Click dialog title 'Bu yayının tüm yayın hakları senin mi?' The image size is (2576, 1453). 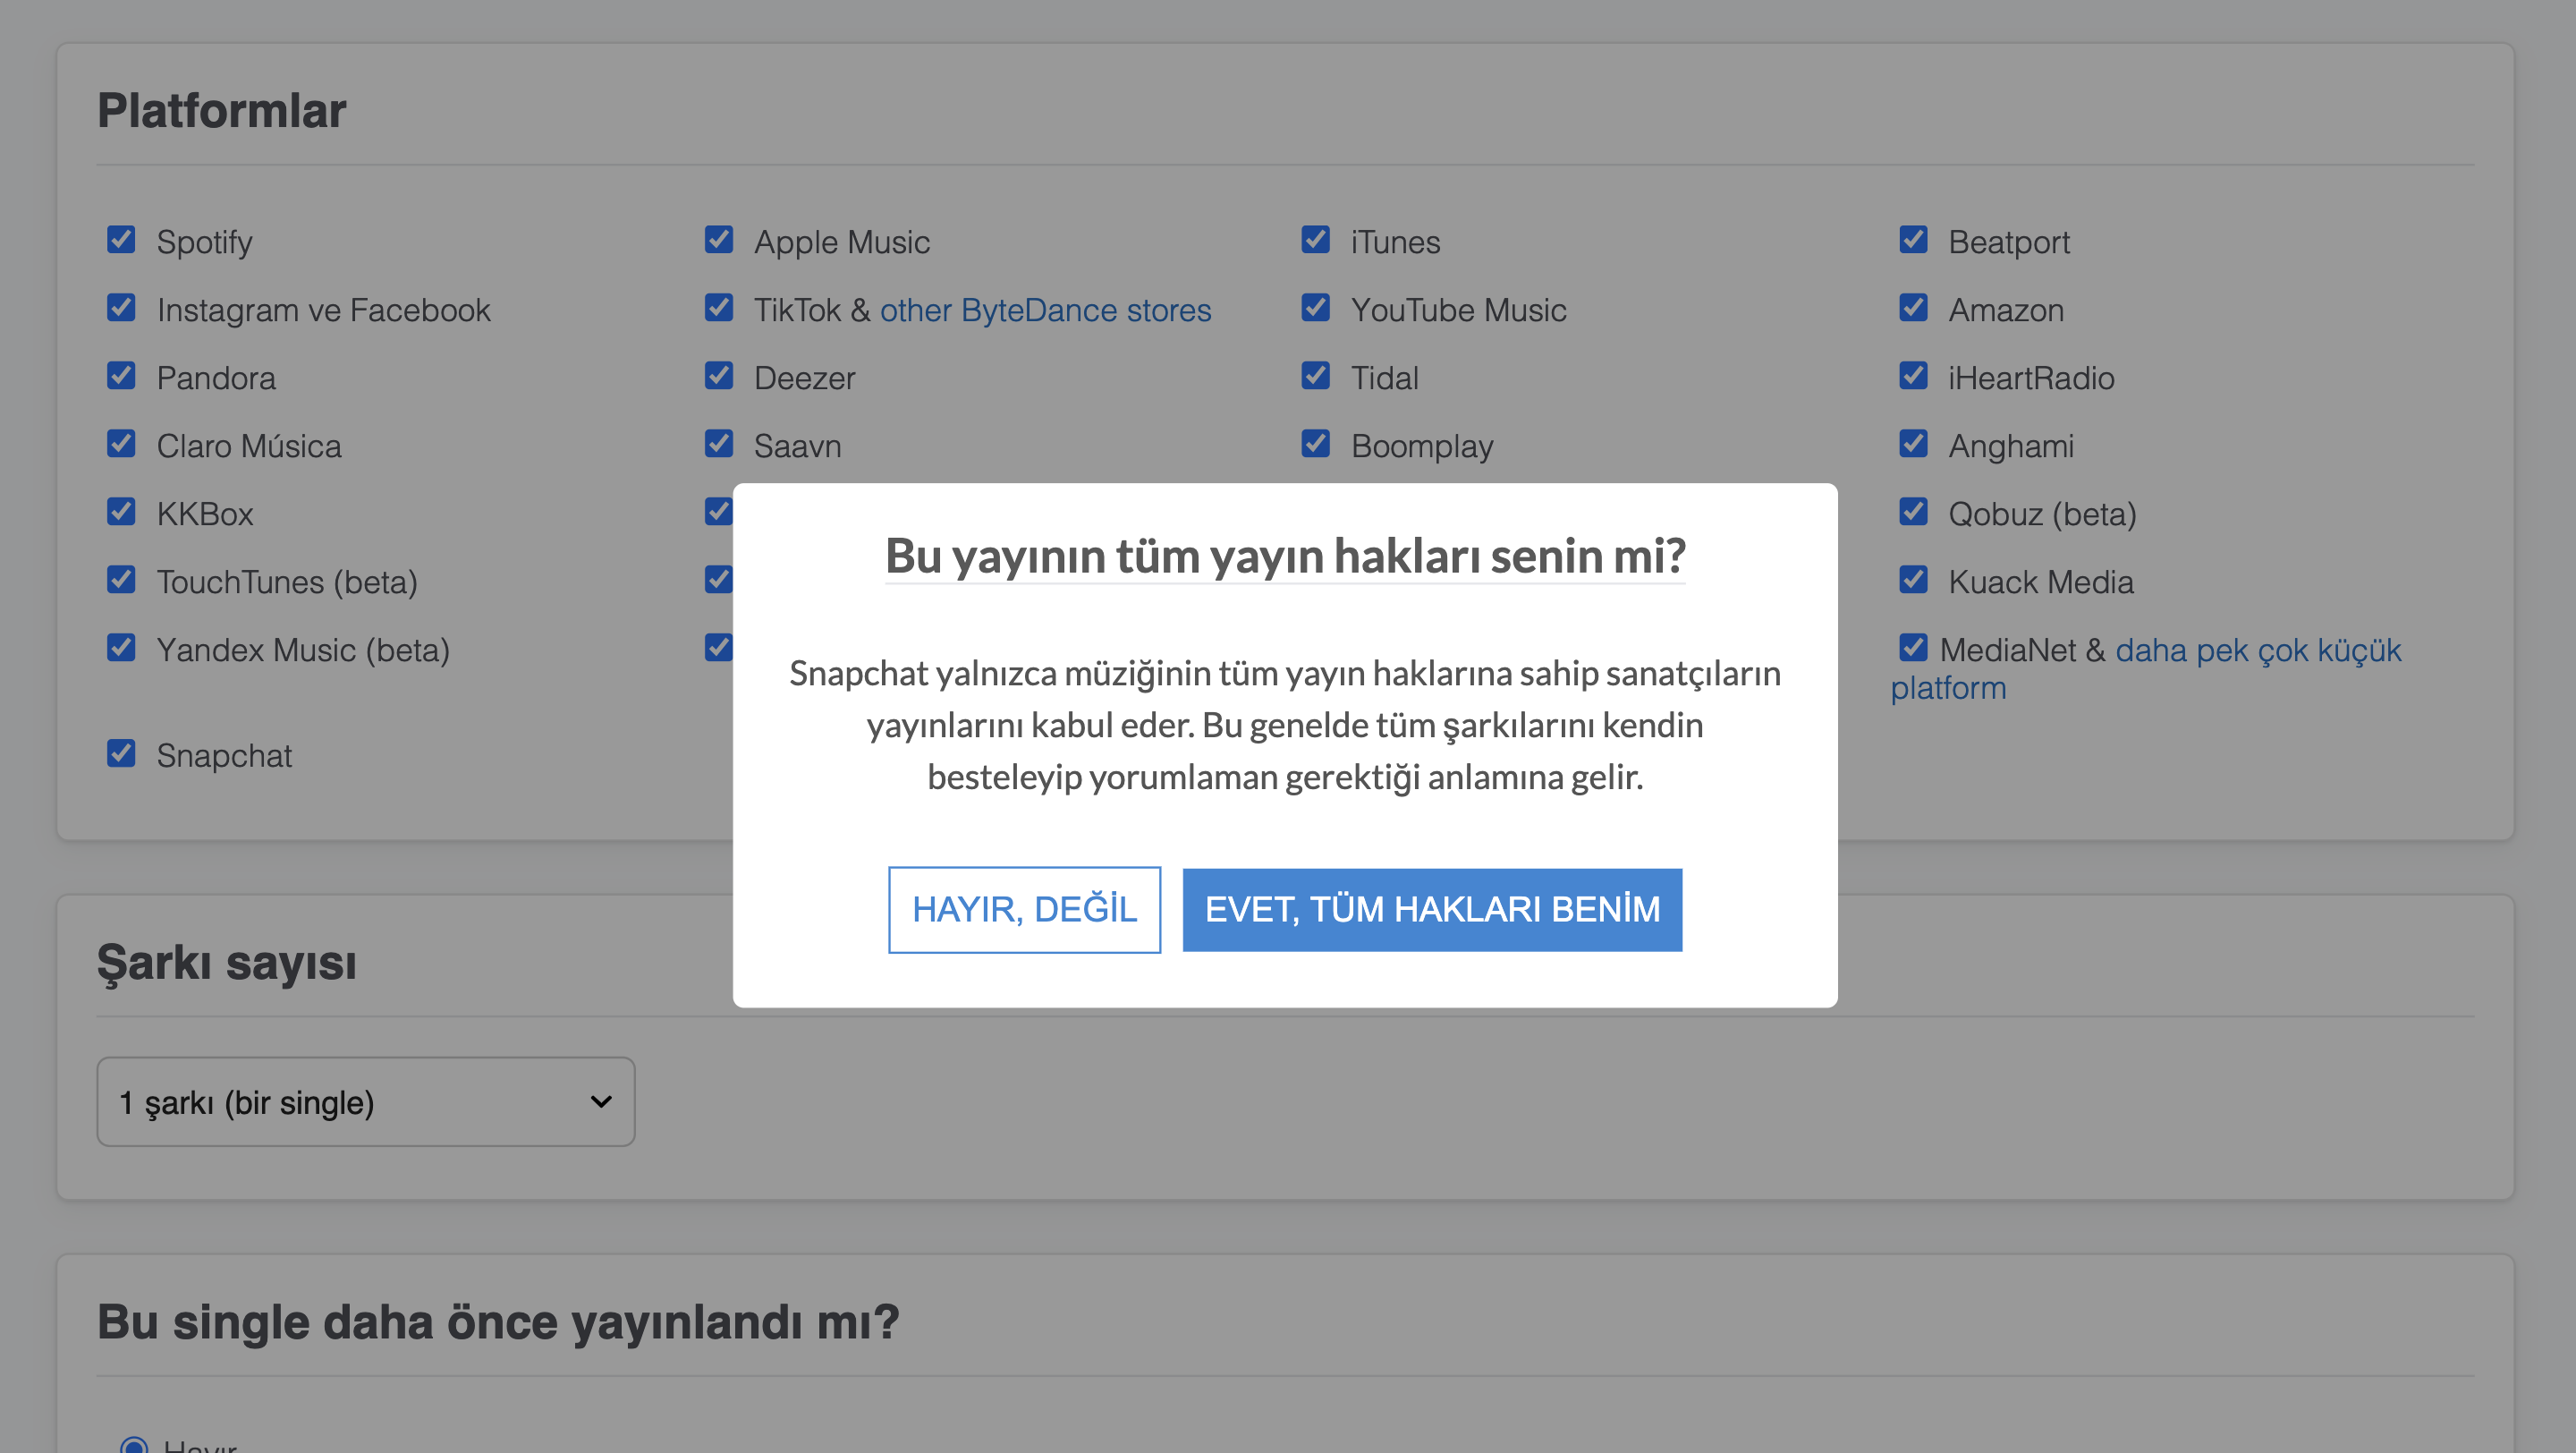[1285, 556]
